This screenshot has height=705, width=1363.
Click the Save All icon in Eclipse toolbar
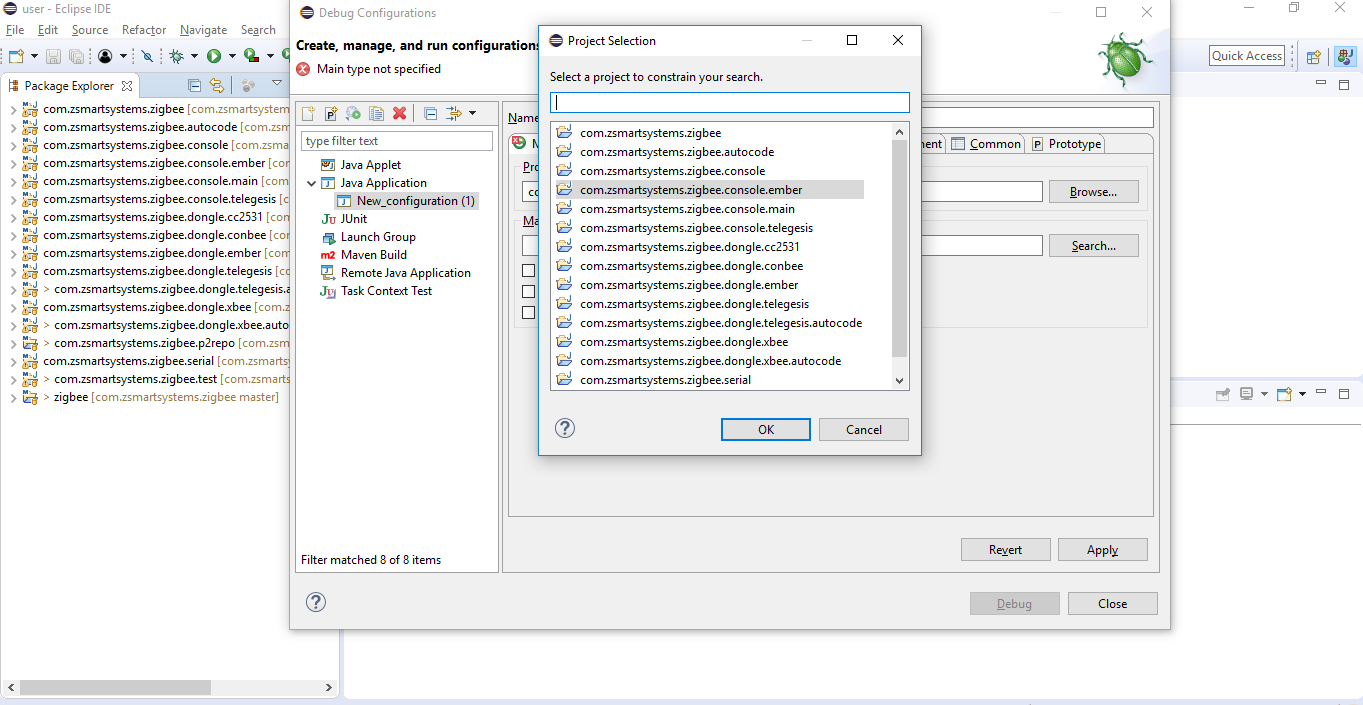[x=76, y=56]
